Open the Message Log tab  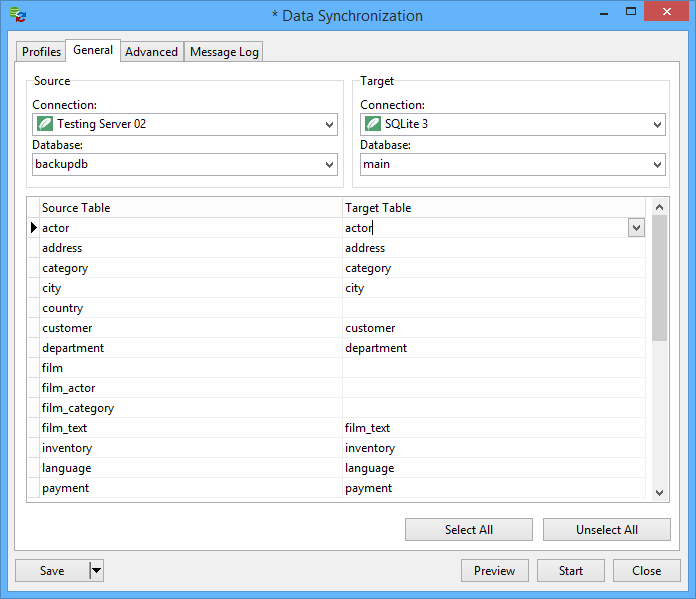tap(224, 52)
